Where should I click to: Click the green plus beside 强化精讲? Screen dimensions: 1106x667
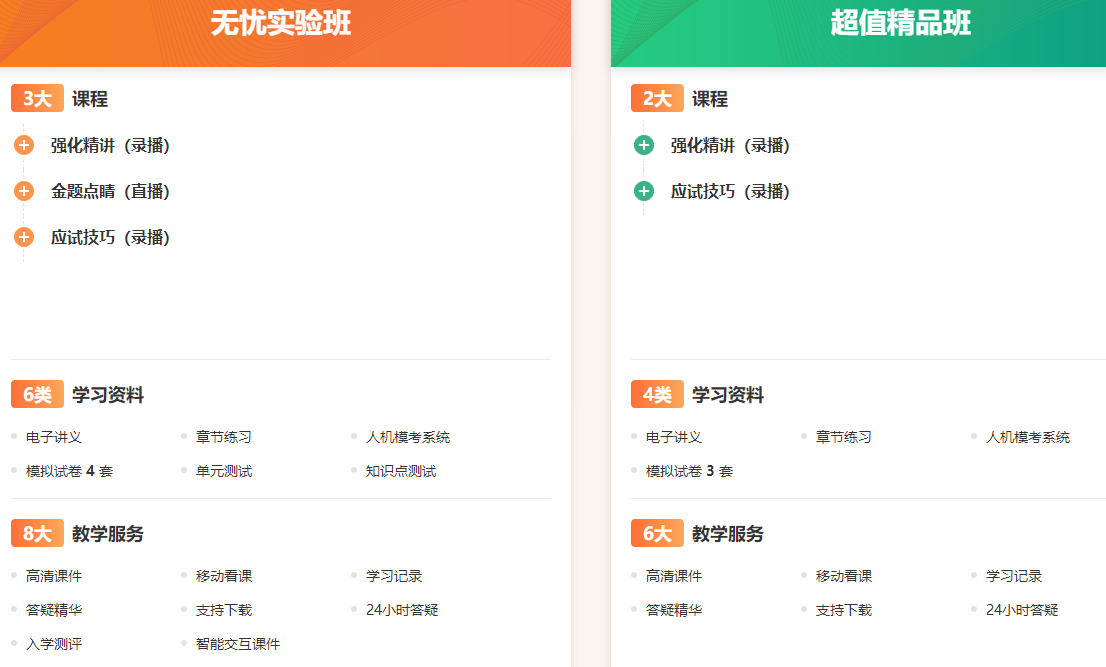pyautogui.click(x=642, y=145)
